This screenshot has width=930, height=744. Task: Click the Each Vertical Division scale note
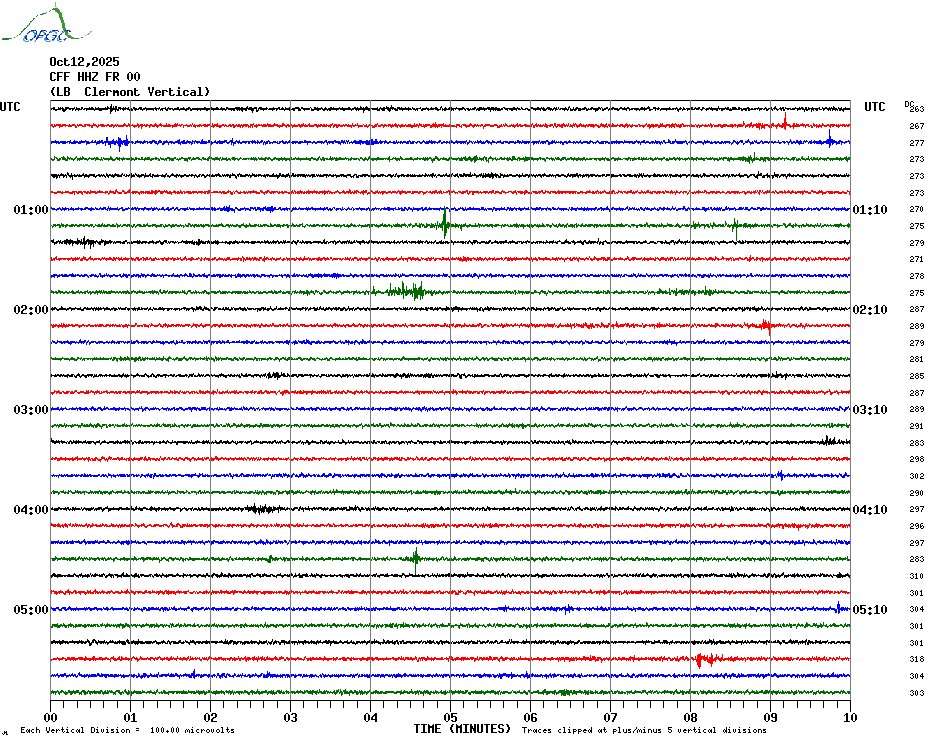tap(127, 731)
